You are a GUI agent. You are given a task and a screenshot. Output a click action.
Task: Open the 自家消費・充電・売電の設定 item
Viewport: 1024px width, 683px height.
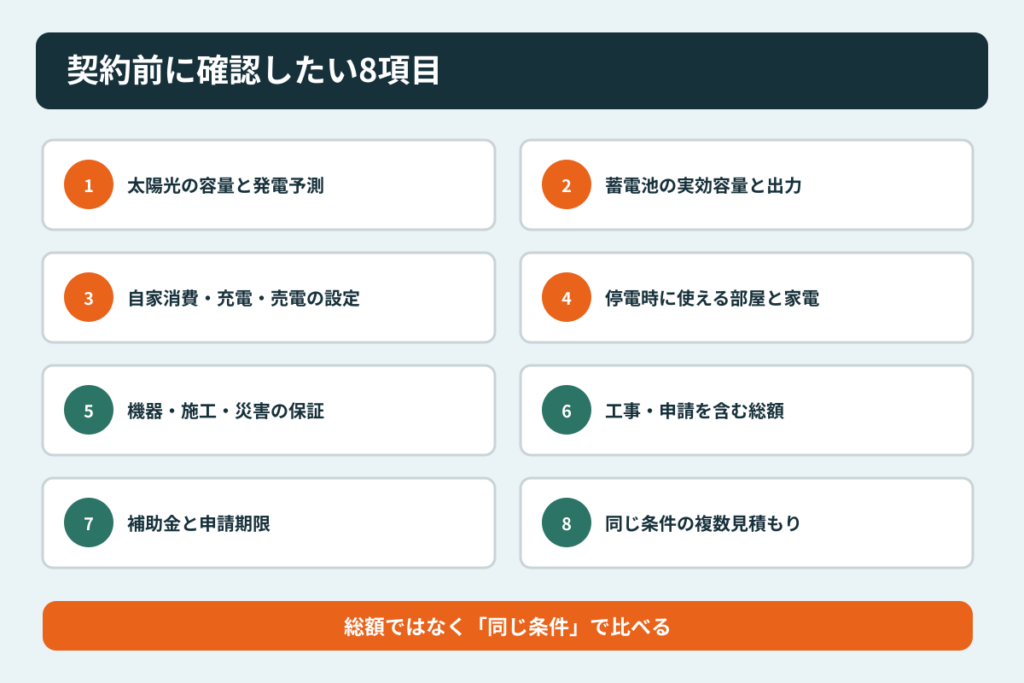[x=244, y=298]
